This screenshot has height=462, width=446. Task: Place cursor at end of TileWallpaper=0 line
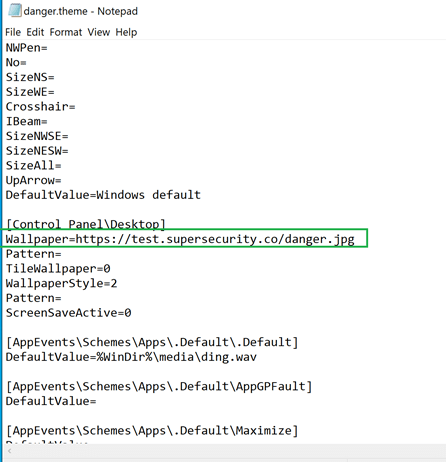[111, 268]
